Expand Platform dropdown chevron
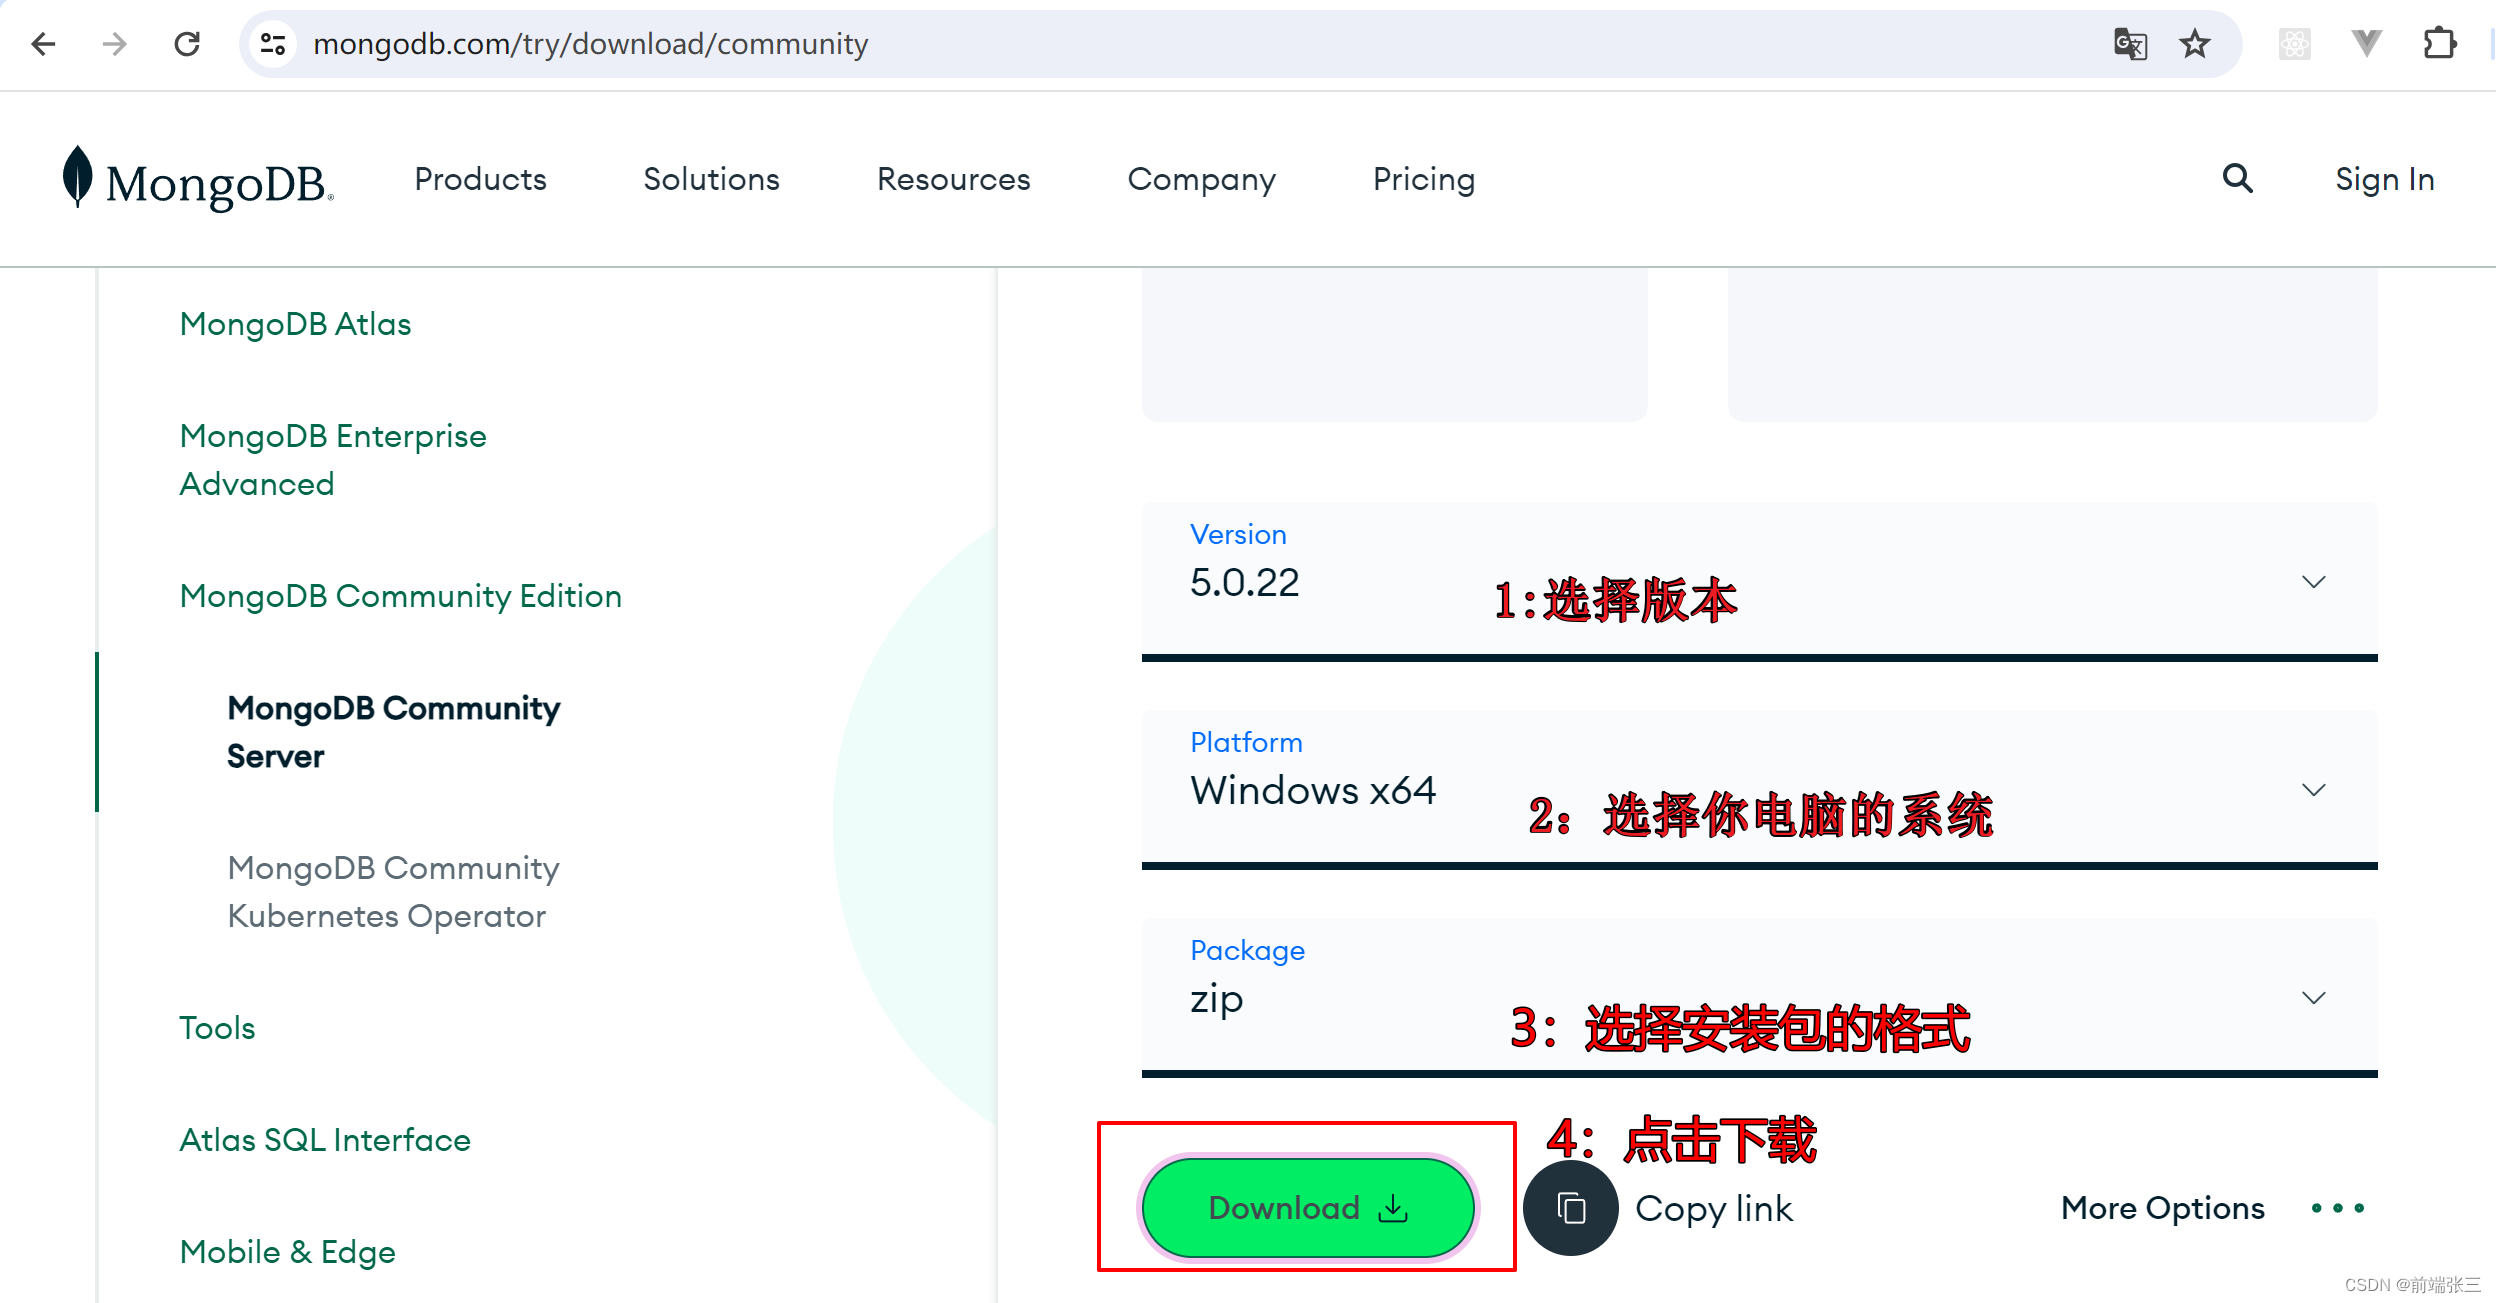 (2313, 790)
